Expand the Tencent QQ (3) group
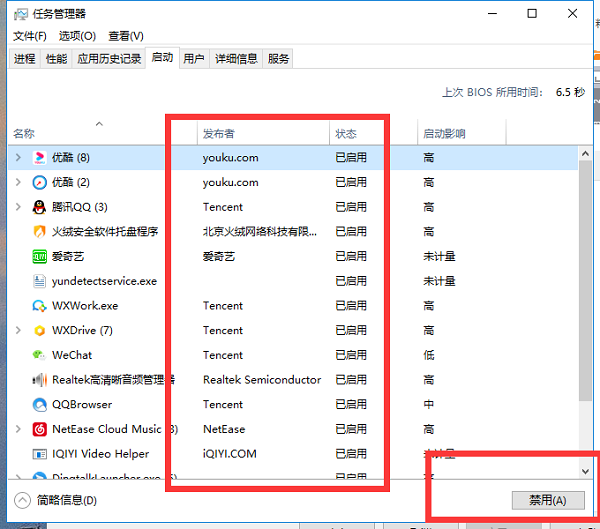This screenshot has height=529, width=600. 18,207
